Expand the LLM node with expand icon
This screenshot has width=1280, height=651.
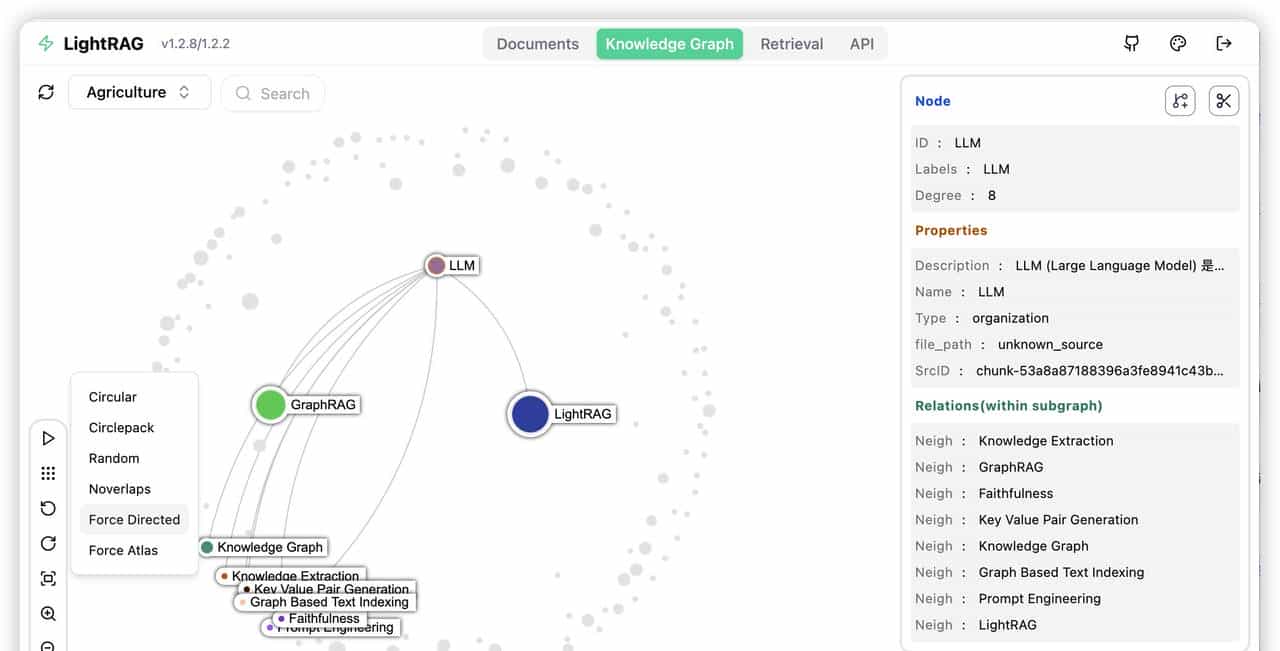[x=1180, y=101]
